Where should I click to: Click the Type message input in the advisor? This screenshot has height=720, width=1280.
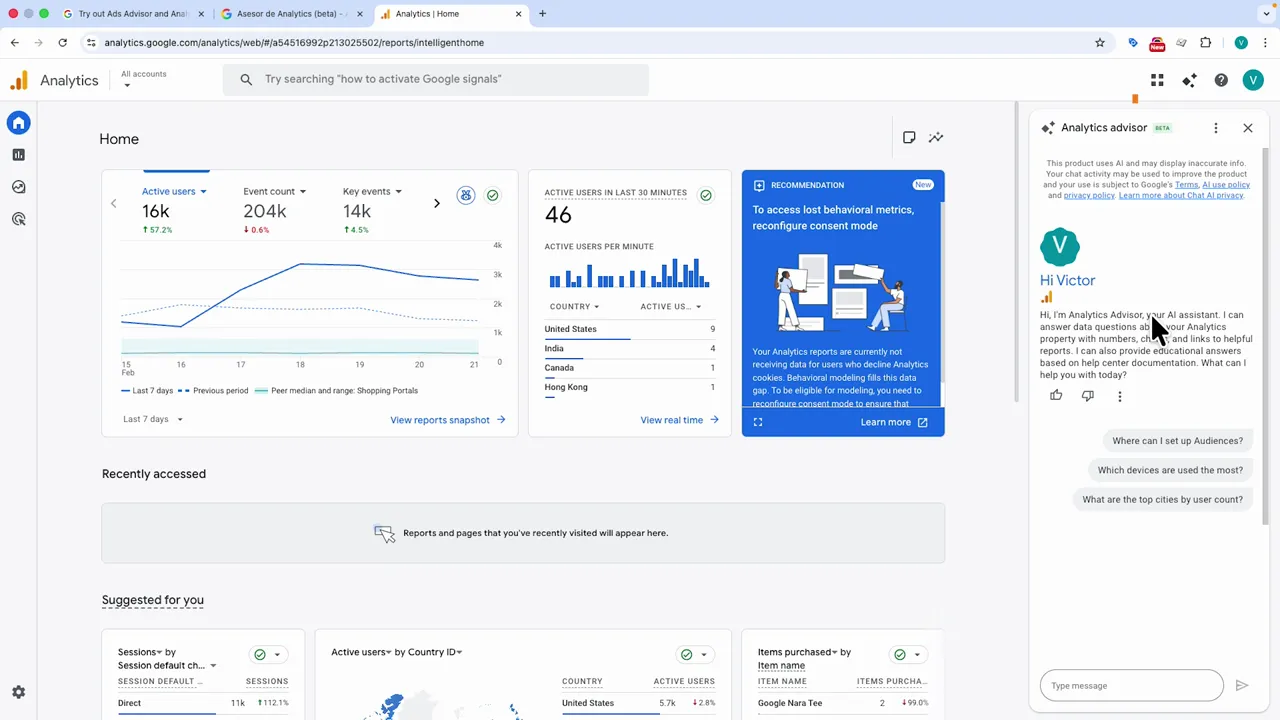coord(1131,686)
